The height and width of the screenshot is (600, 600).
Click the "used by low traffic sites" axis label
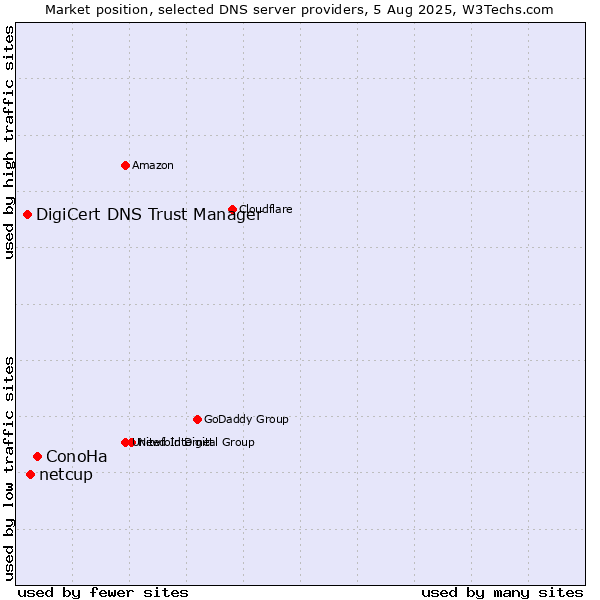click(8, 469)
